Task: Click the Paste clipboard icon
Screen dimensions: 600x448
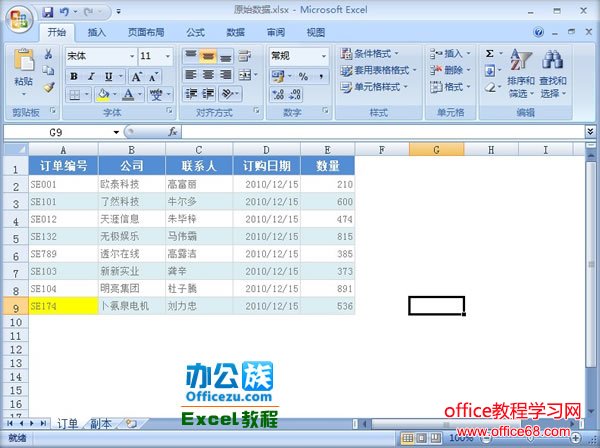Action: click(23, 60)
